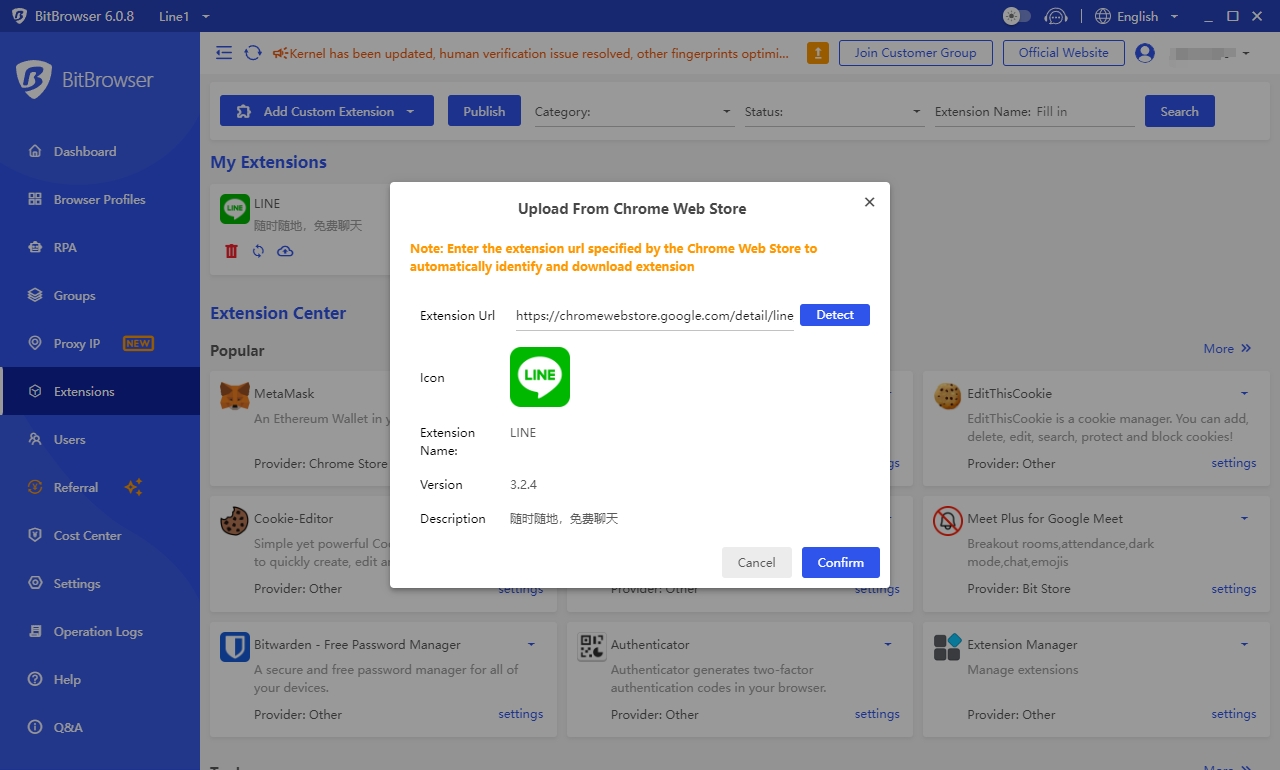Close the Upload From Chrome Web Store dialog

point(869,202)
